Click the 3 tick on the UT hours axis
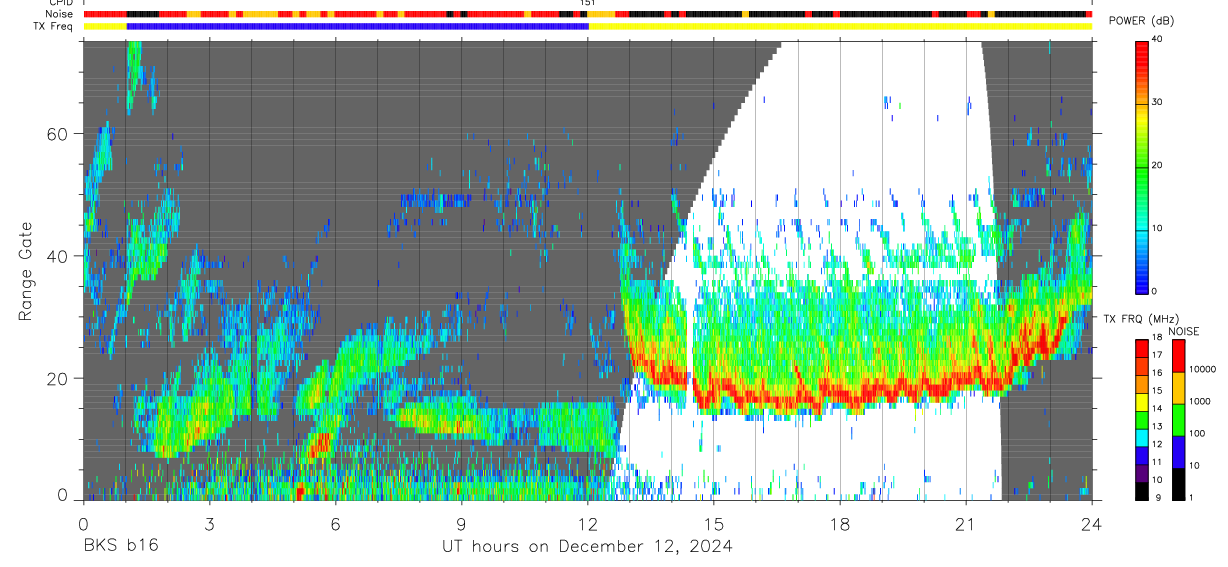Viewport: 1228px width, 567px height. 209,523
